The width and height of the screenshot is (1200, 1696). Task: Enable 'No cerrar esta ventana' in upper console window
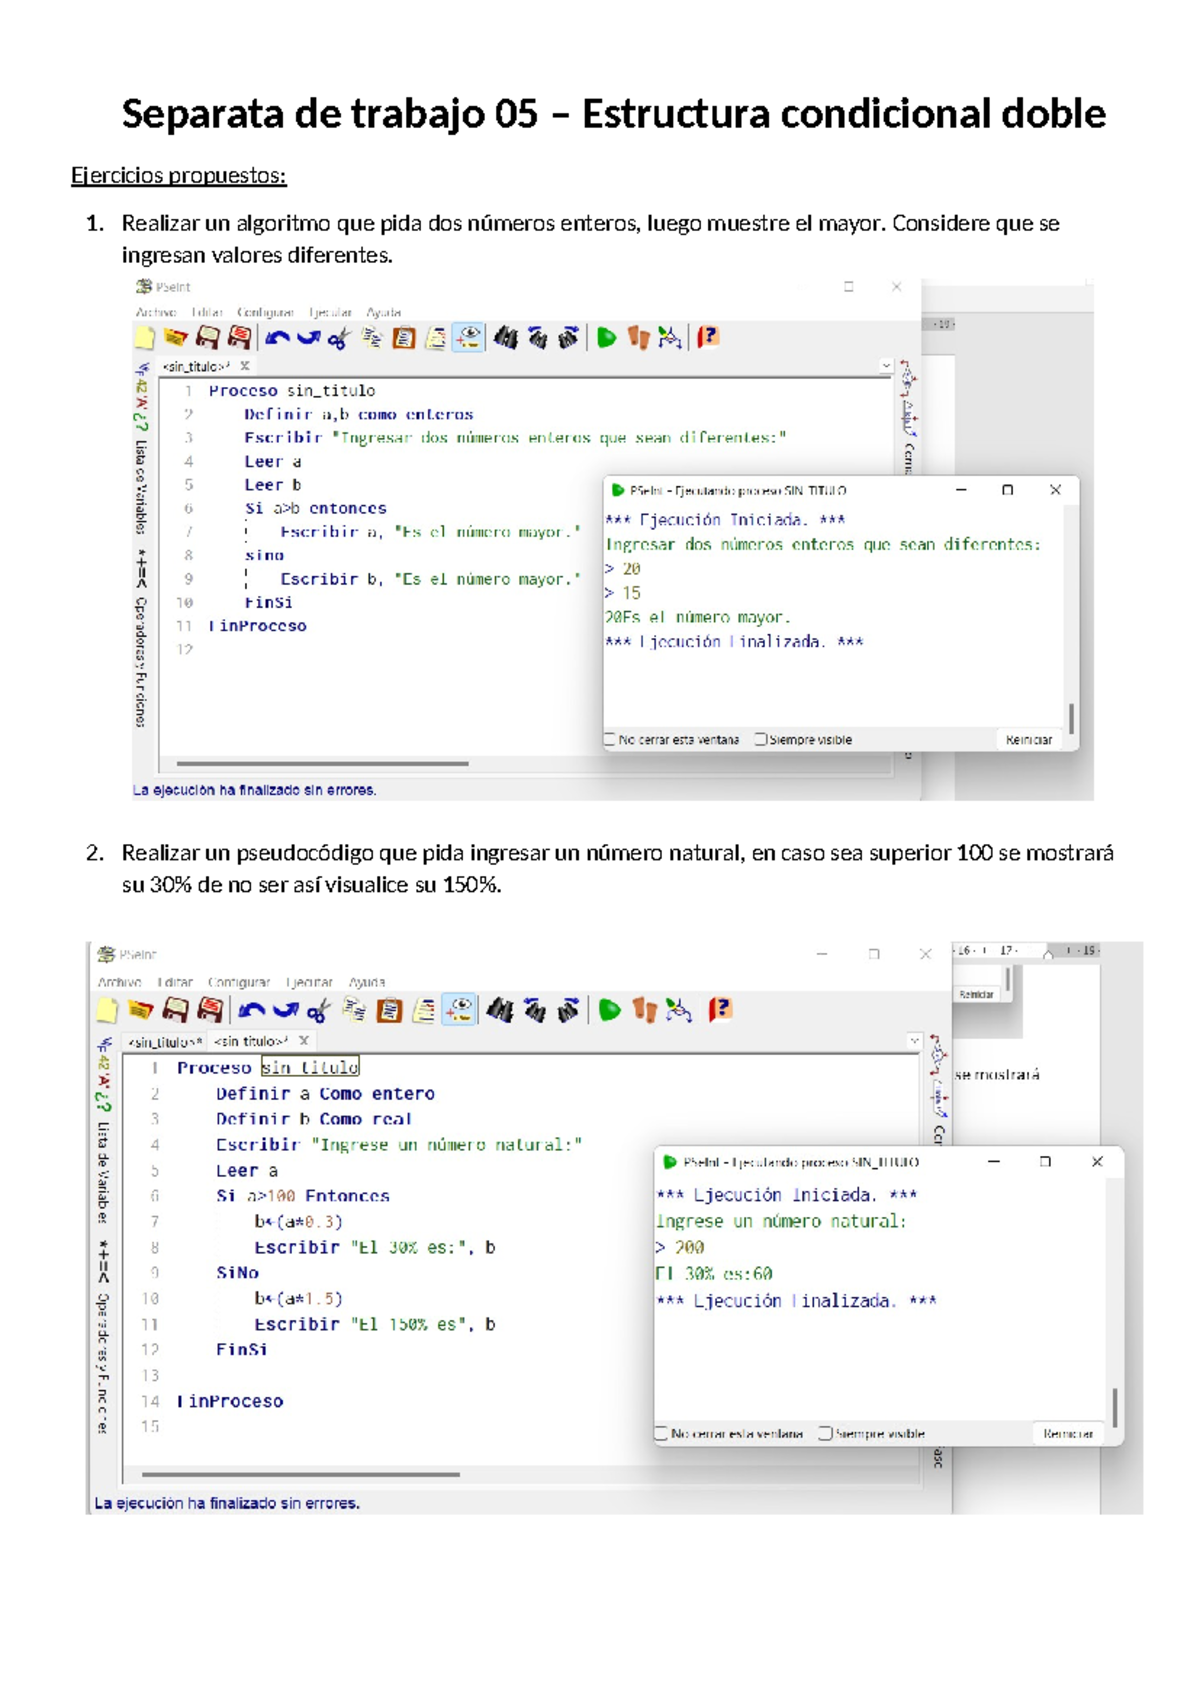610,740
